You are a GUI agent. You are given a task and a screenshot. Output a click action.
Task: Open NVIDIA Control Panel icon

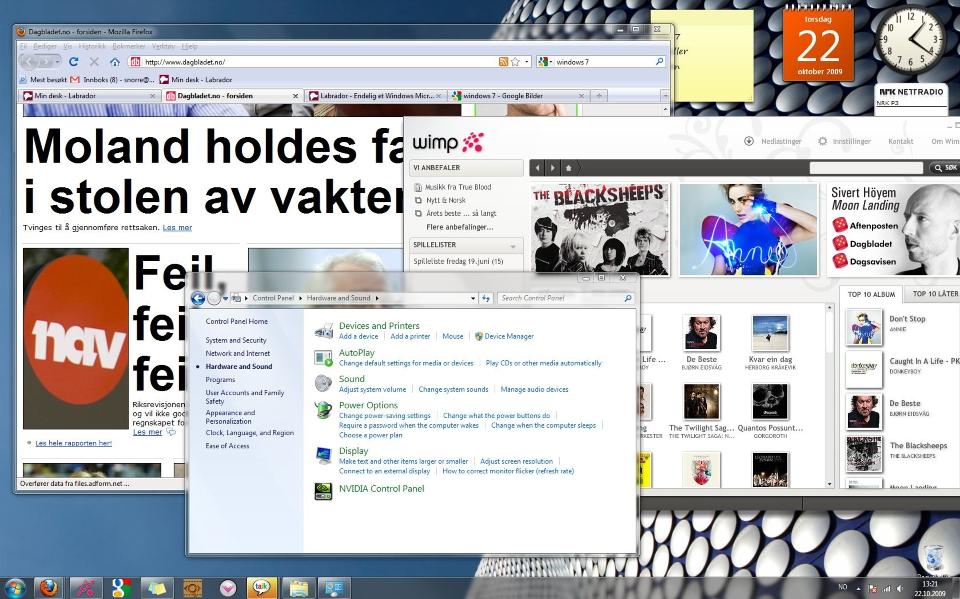click(x=323, y=491)
